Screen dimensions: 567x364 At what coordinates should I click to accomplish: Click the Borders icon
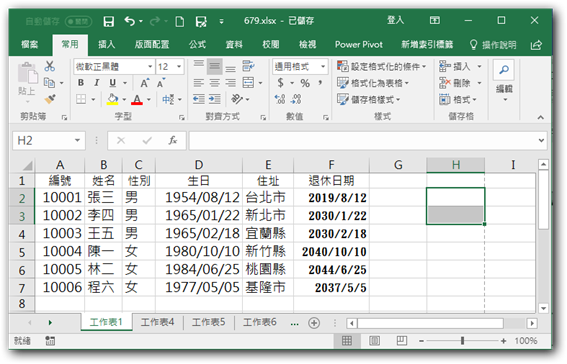[x=81, y=99]
